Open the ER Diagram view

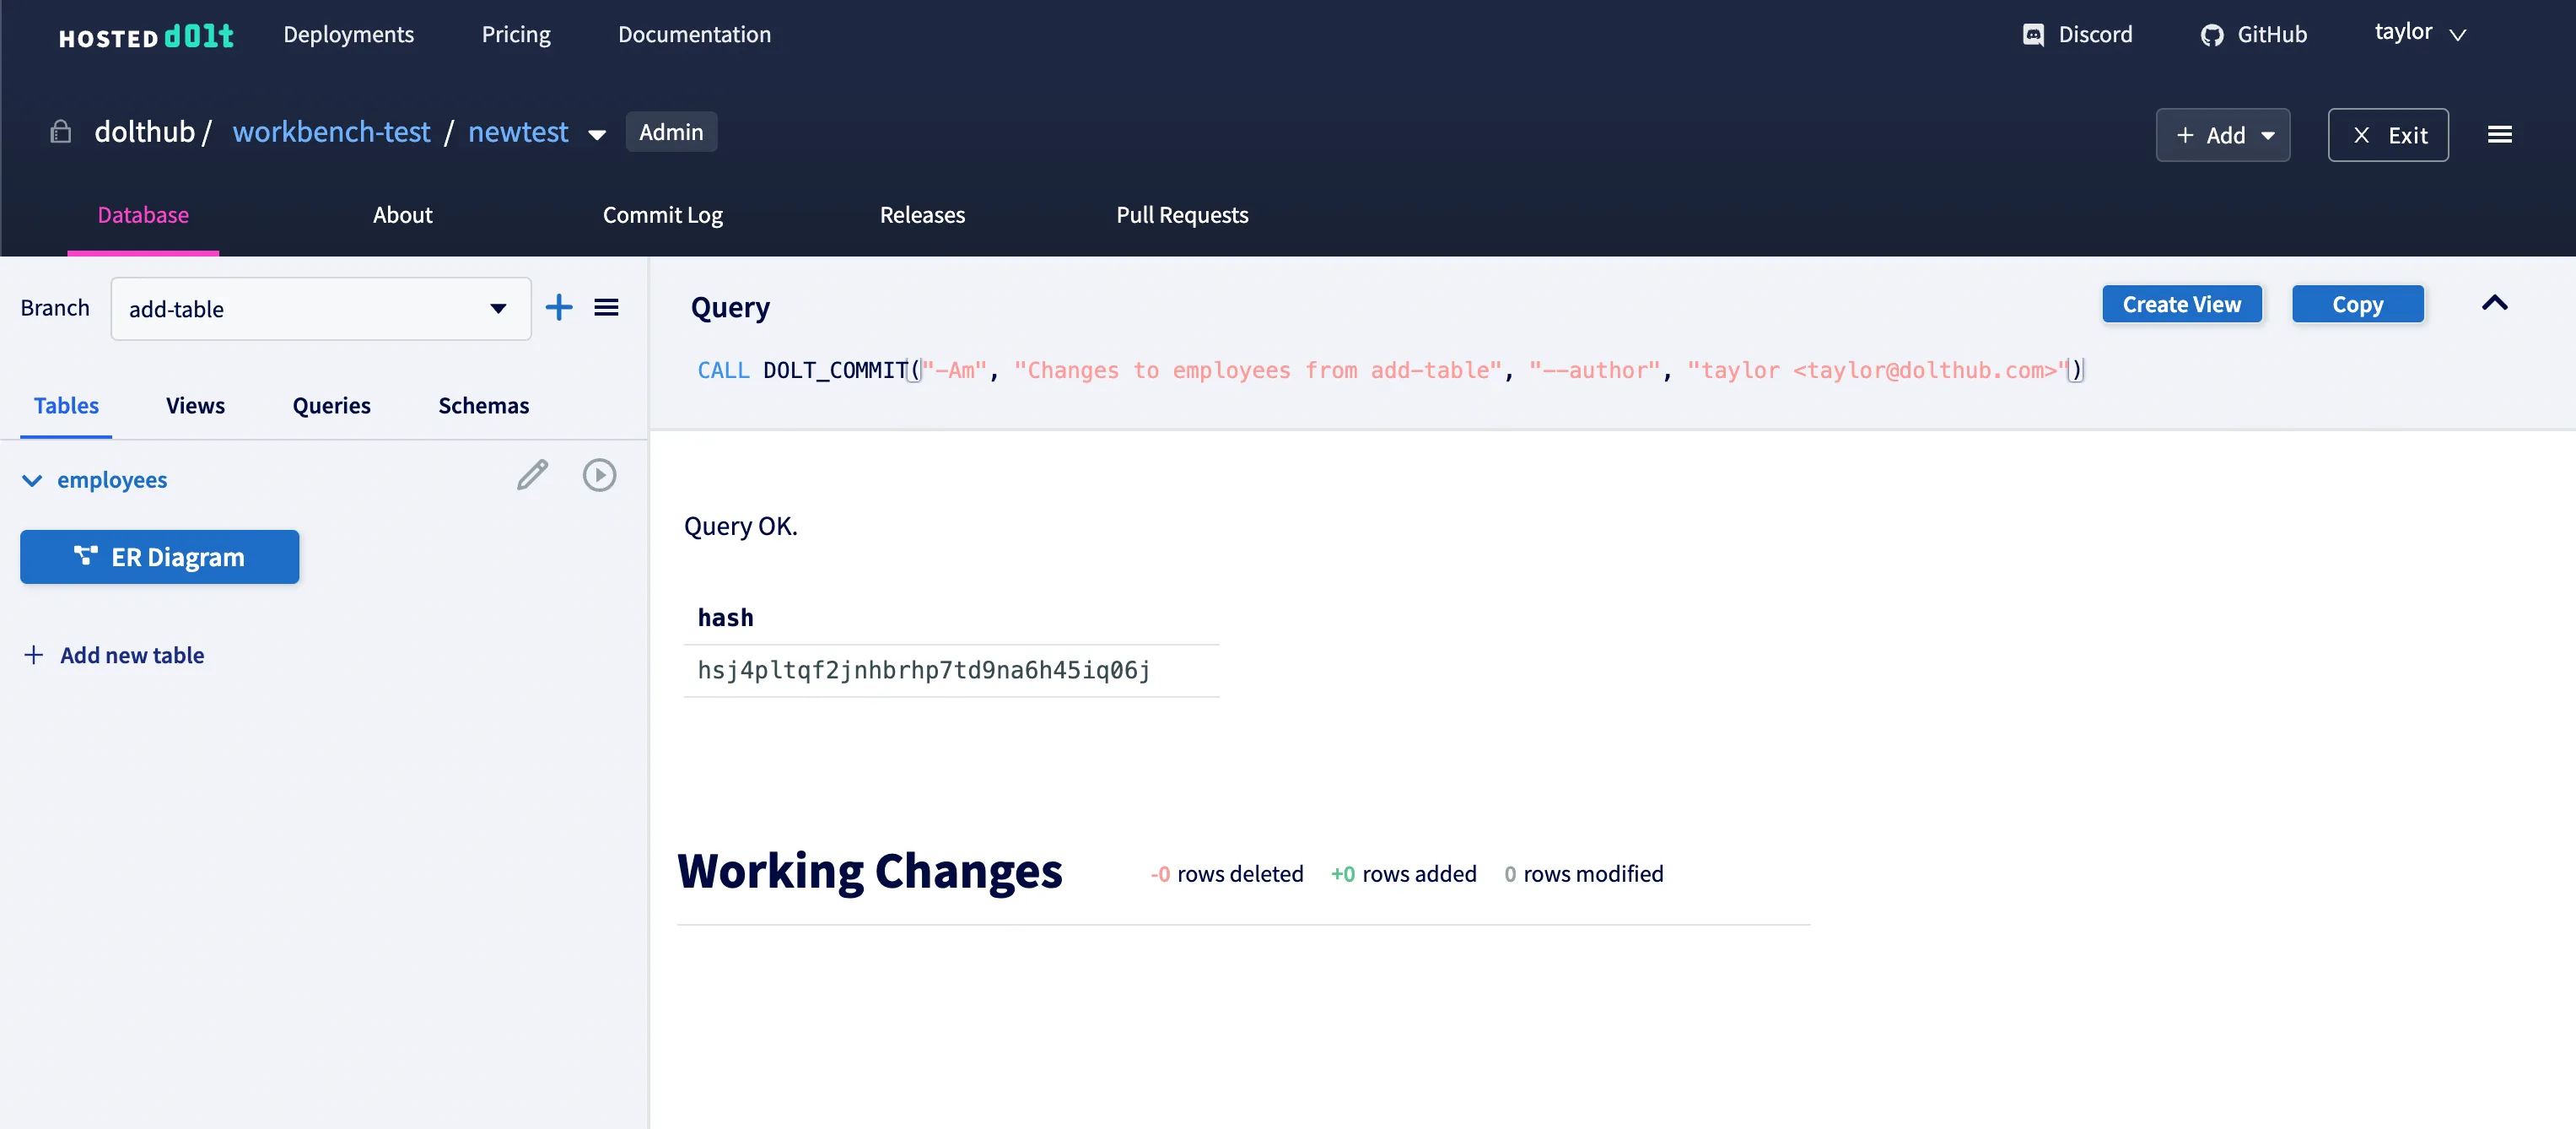[x=159, y=557]
